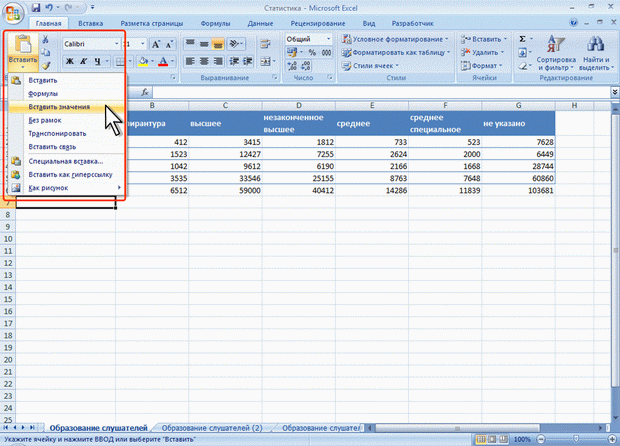This screenshot has width=620, height=446.
Task: Click the Save icon in quick access toolbar
Action: [x=36, y=7]
